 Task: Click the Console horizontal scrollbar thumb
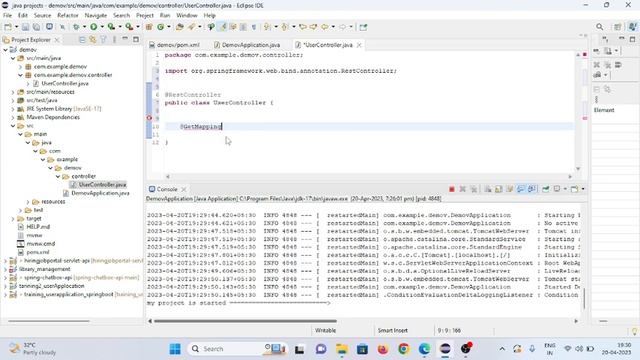(x=245, y=321)
